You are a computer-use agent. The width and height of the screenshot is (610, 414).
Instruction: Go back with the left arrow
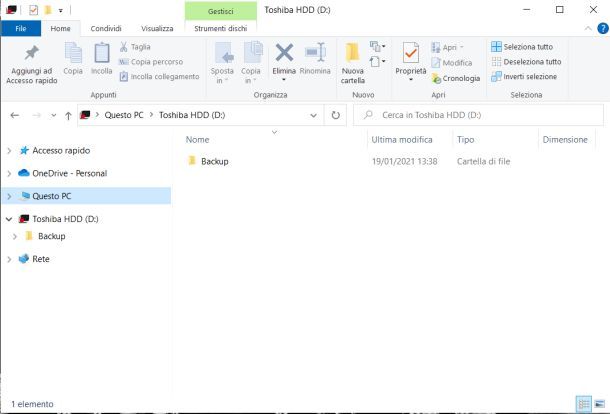[15, 115]
